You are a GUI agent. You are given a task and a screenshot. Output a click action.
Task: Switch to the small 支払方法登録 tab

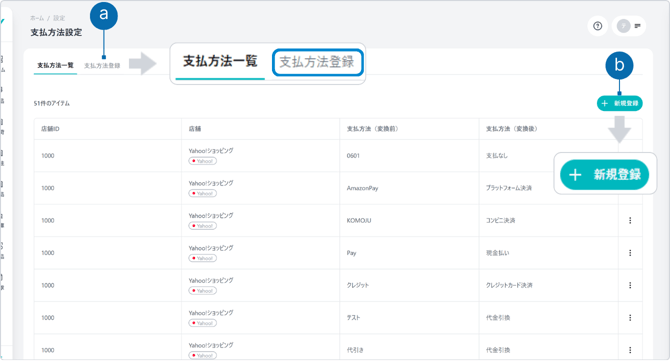(x=102, y=66)
